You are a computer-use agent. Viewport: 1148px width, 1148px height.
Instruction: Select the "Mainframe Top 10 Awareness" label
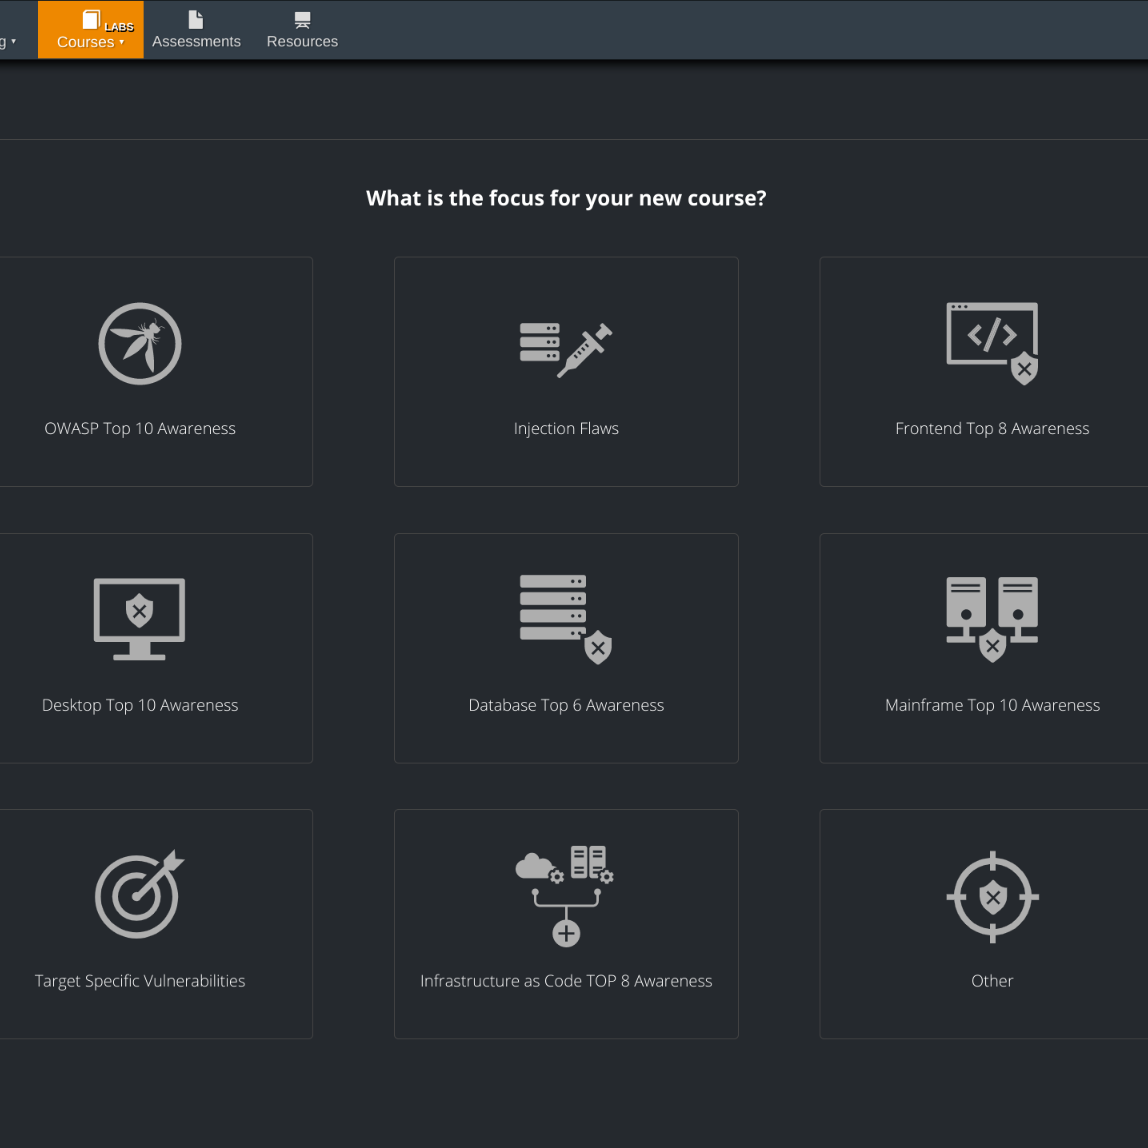click(x=992, y=705)
